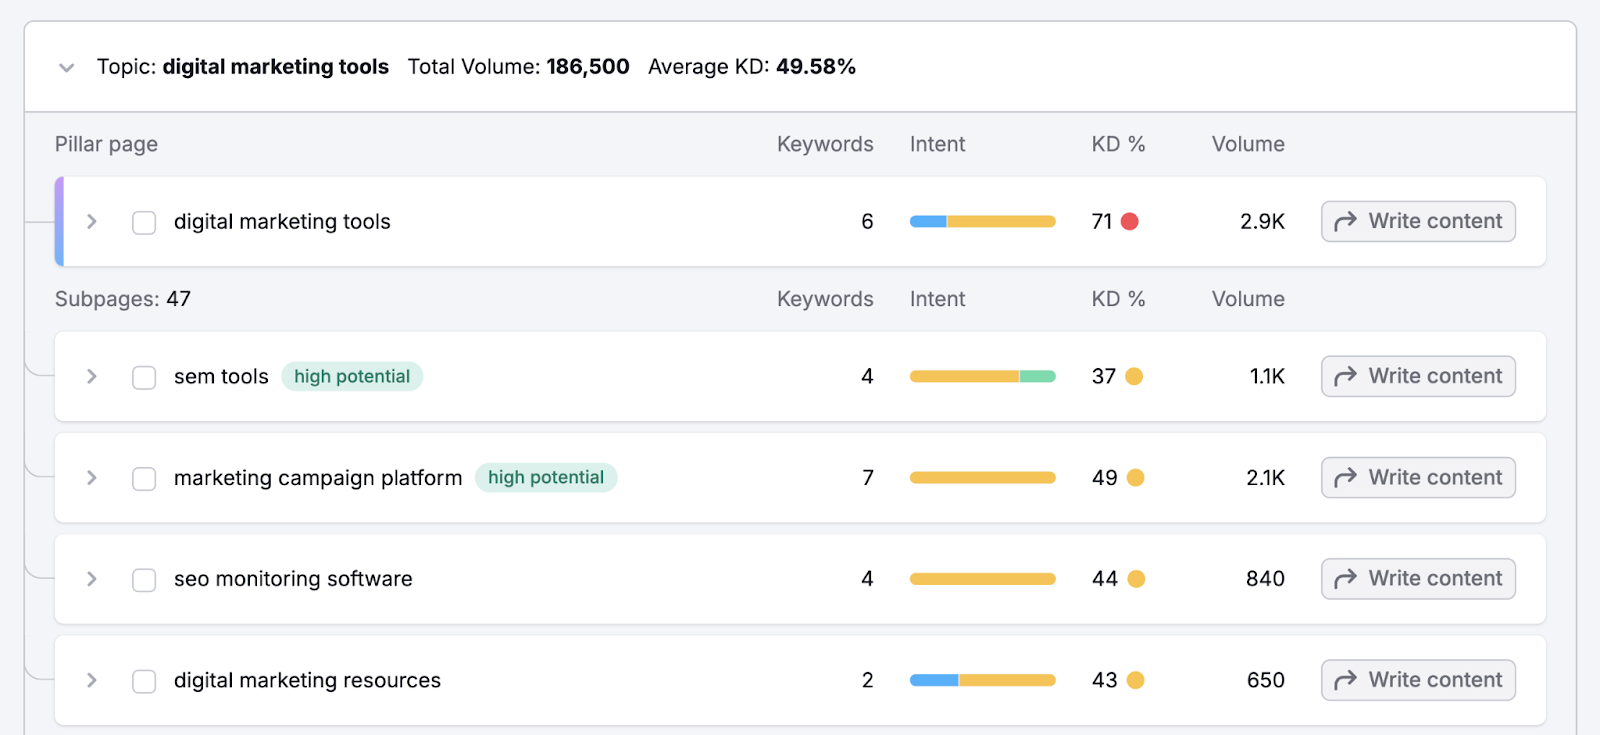The width and height of the screenshot is (1600, 735).
Task: Click intent bar for digital marketing tools
Action: [x=982, y=221]
